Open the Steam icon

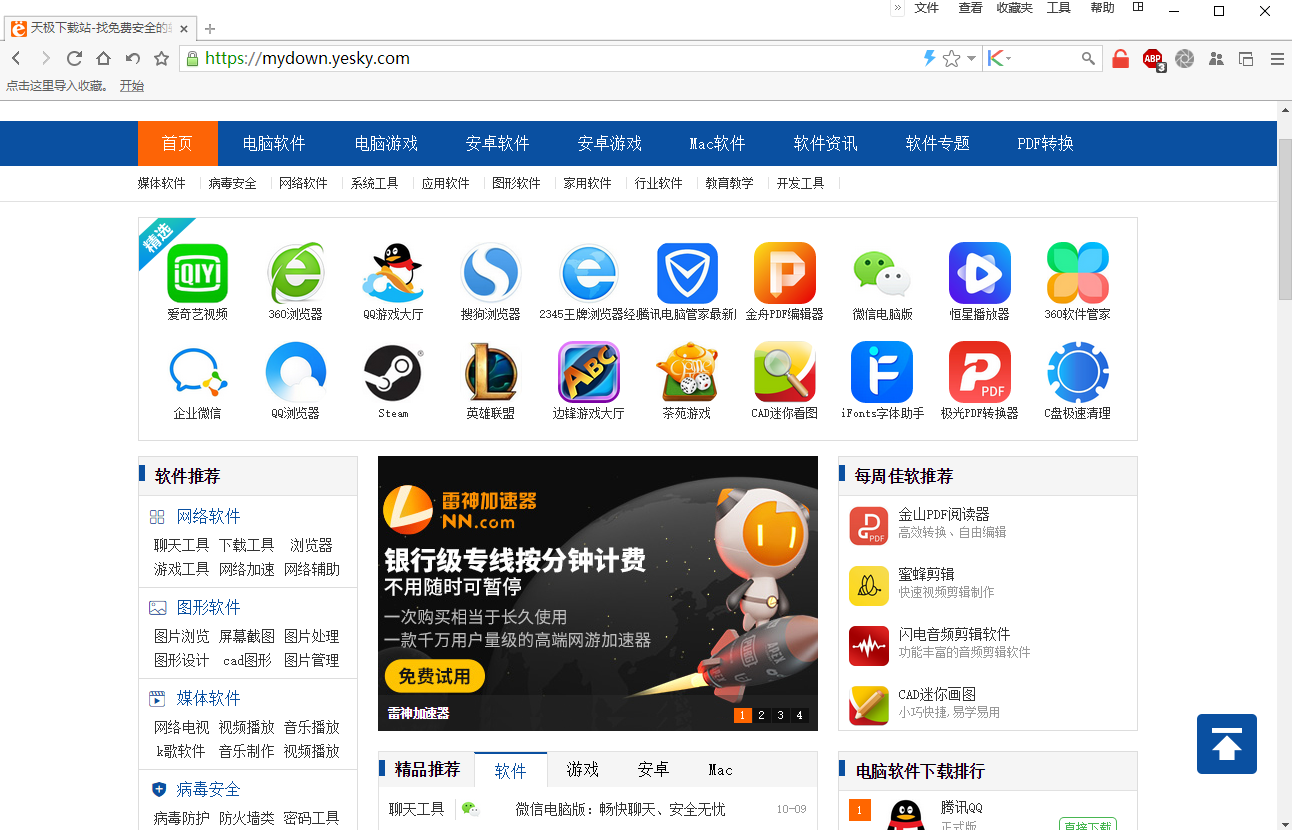[x=393, y=372]
